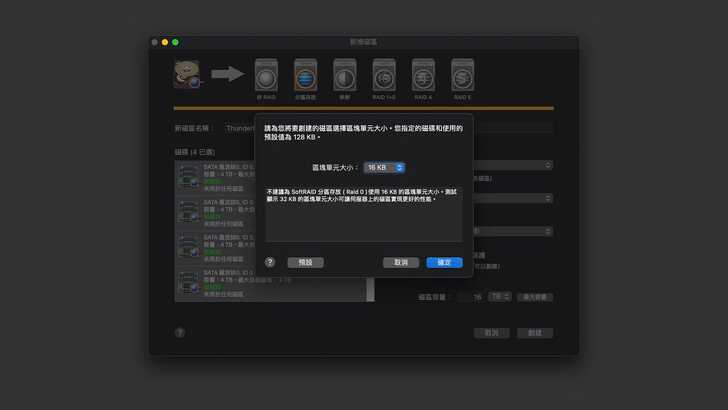Click the 最大容量 button
Screen dimensions: 728x410
coord(535,297)
